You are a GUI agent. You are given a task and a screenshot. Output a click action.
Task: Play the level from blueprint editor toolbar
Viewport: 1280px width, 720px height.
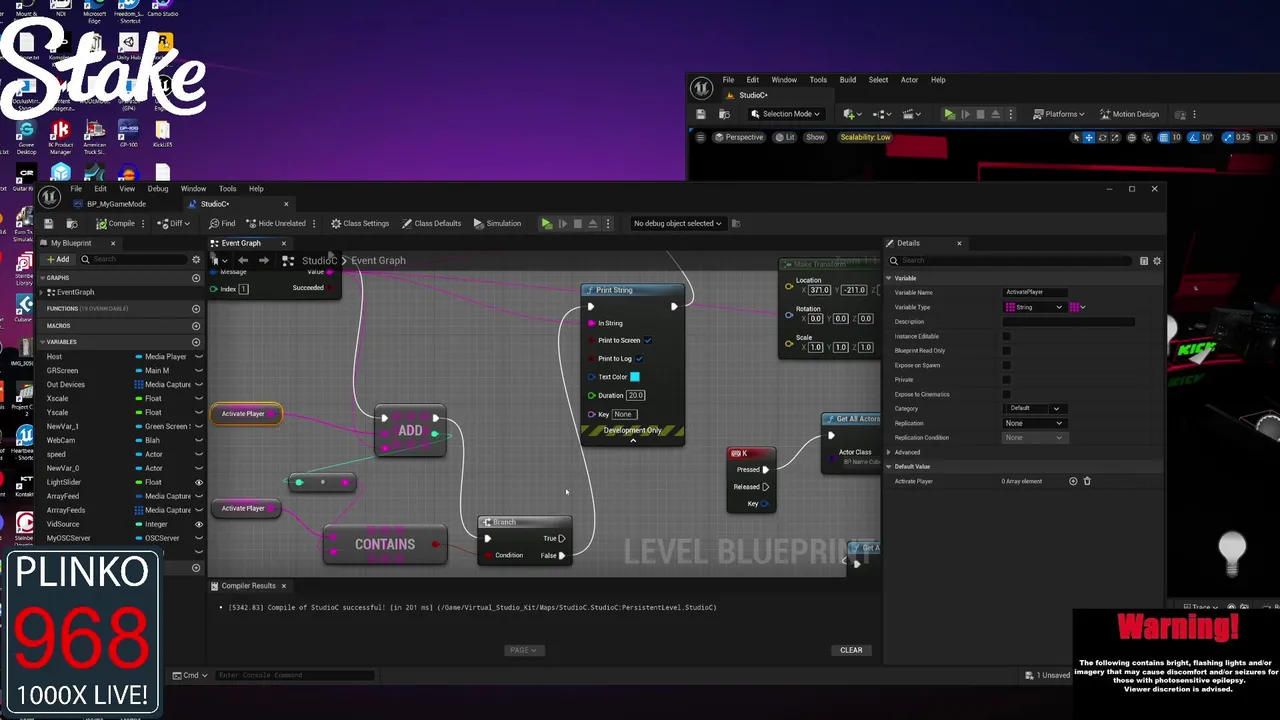click(x=546, y=223)
